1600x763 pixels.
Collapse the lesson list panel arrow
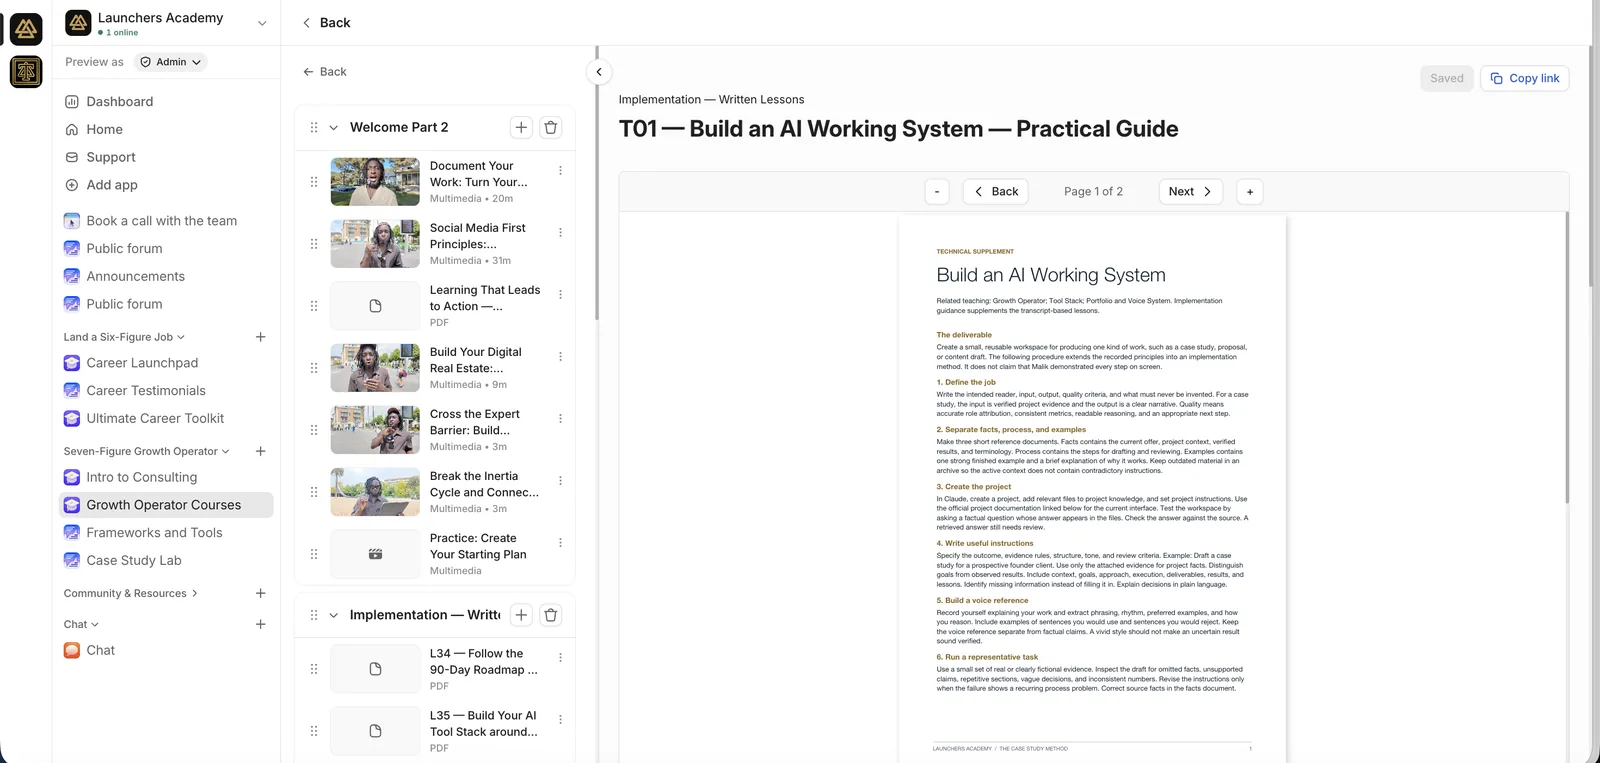point(599,72)
